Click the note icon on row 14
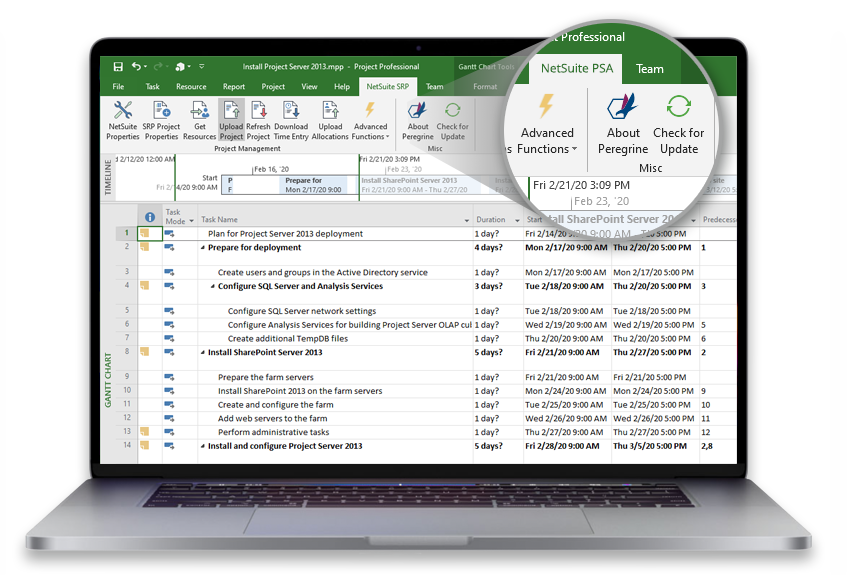The height and width of the screenshot is (575, 856). pos(144,445)
